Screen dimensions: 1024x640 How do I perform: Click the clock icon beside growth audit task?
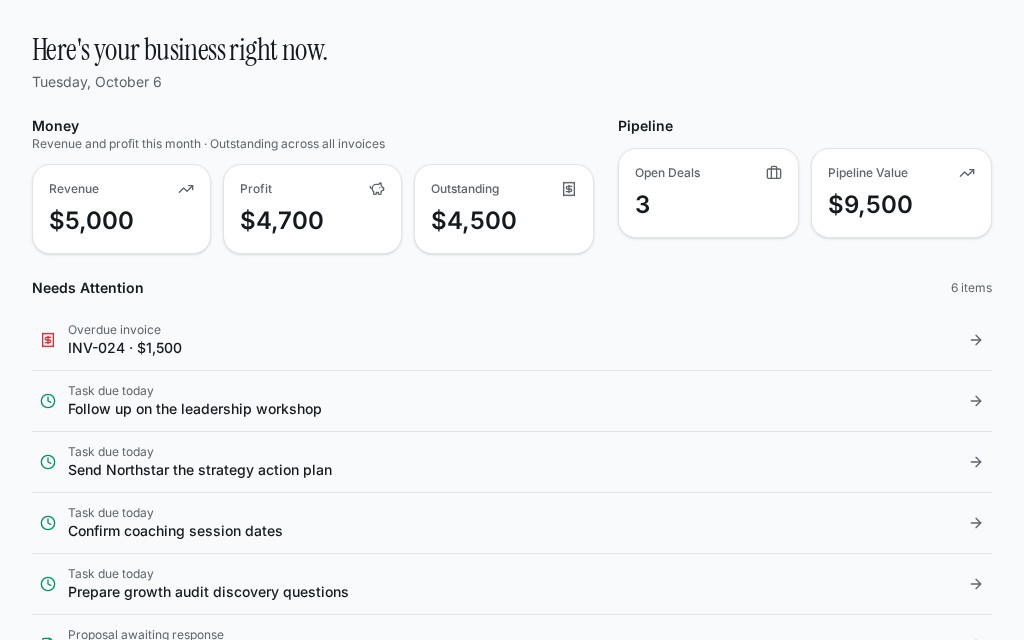click(48, 584)
